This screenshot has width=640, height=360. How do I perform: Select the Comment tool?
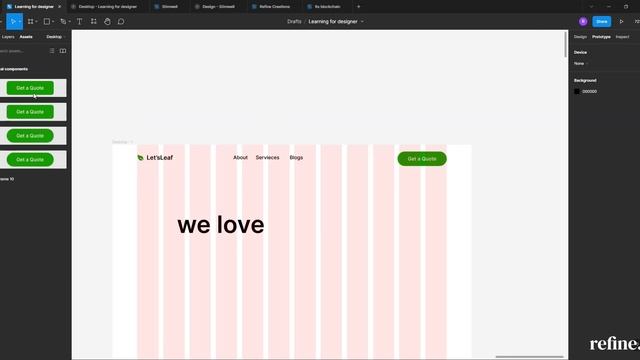click(x=121, y=22)
